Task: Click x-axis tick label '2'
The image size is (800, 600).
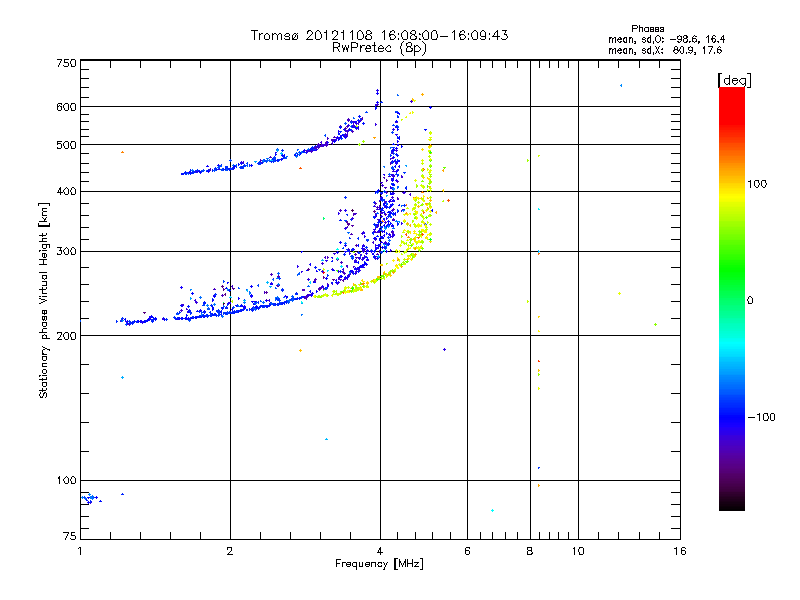Action: [230, 551]
